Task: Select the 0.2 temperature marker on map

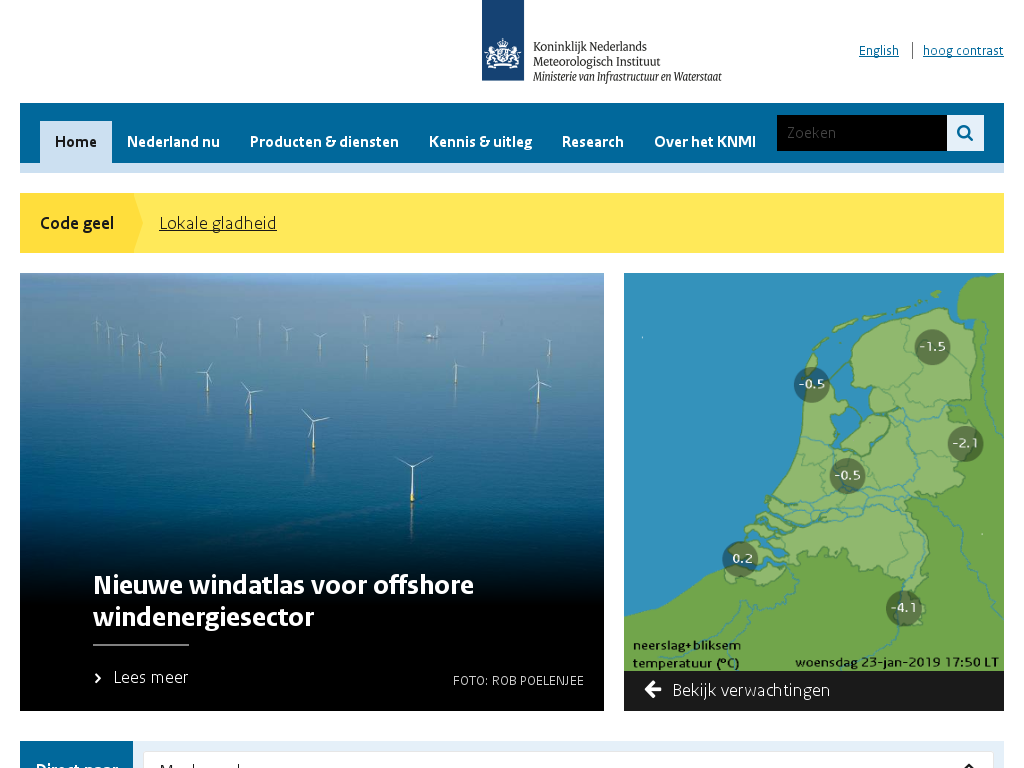Action: click(741, 559)
